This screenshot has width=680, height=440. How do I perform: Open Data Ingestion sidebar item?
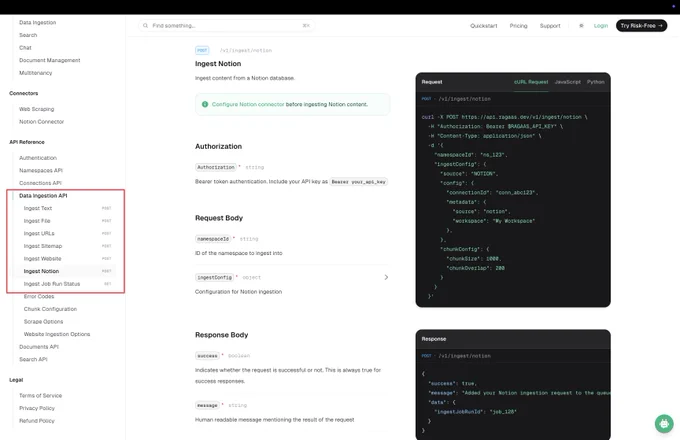pos(38,23)
